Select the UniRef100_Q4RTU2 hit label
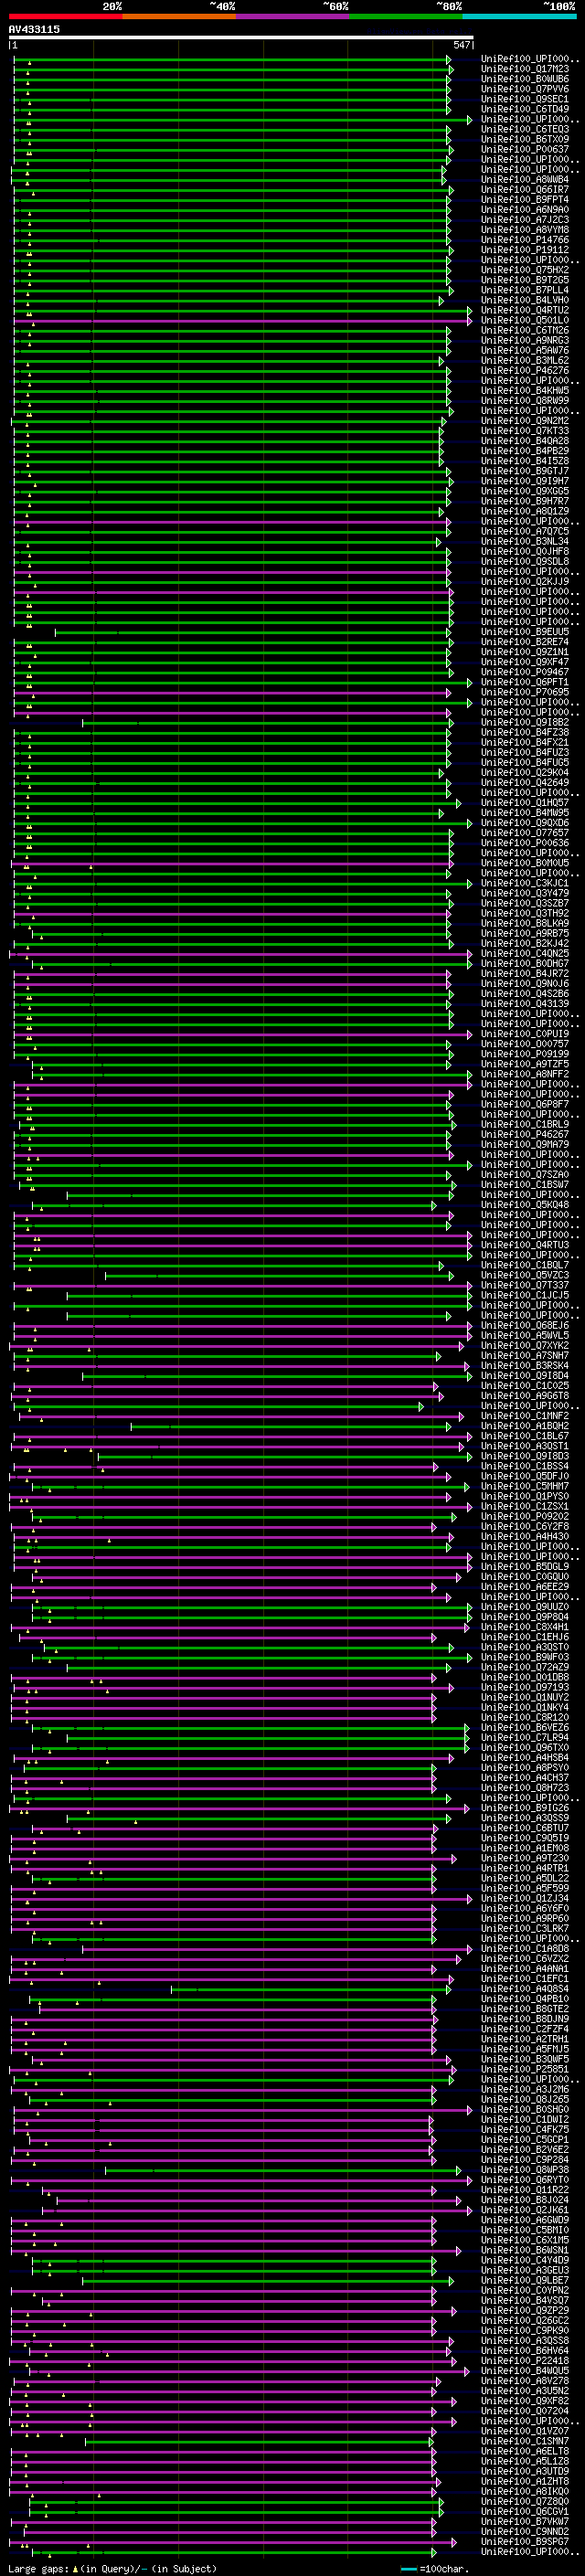The image size is (585, 2576). pyautogui.click(x=525, y=311)
